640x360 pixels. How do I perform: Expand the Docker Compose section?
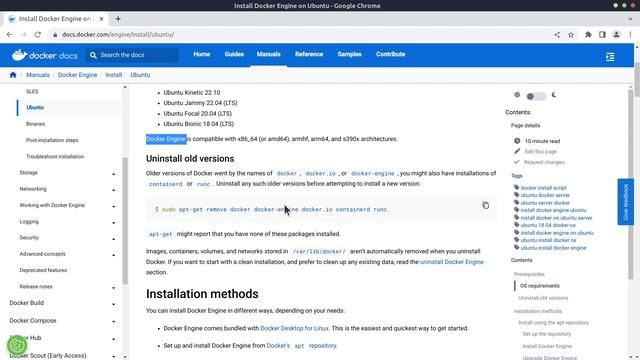click(113, 322)
